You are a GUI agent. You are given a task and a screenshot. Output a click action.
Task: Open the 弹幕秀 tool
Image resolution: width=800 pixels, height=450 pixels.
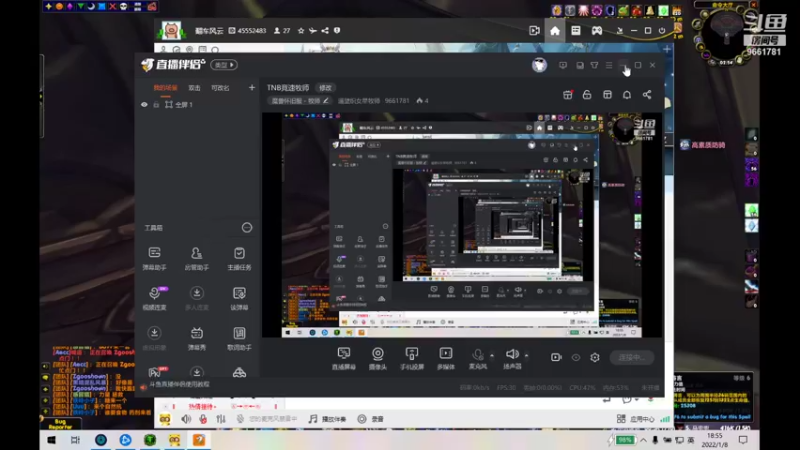(196, 339)
